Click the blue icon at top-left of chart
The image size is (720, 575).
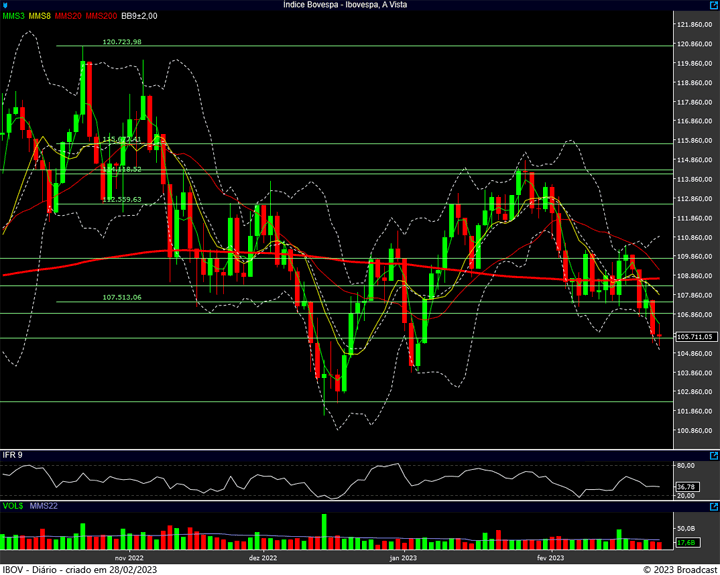pyautogui.click(x=5, y=5)
